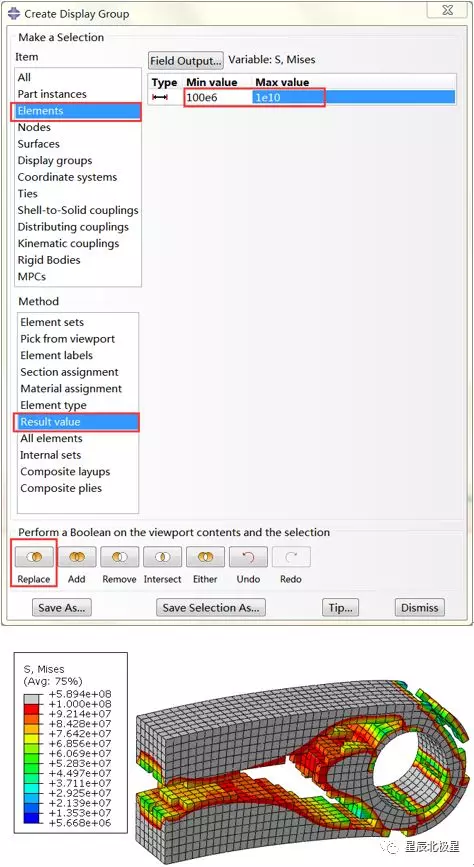Click the Max value field 1e10
This screenshot has width=474, height=867.
(288, 97)
